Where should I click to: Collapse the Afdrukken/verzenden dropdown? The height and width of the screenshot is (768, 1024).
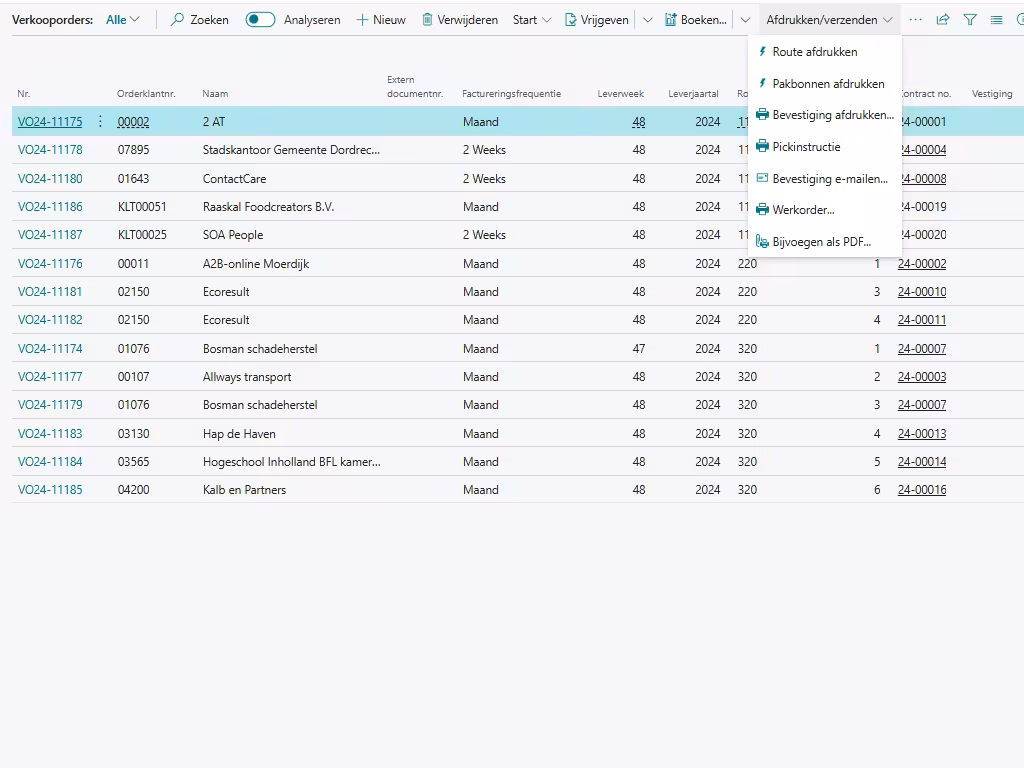(828, 20)
